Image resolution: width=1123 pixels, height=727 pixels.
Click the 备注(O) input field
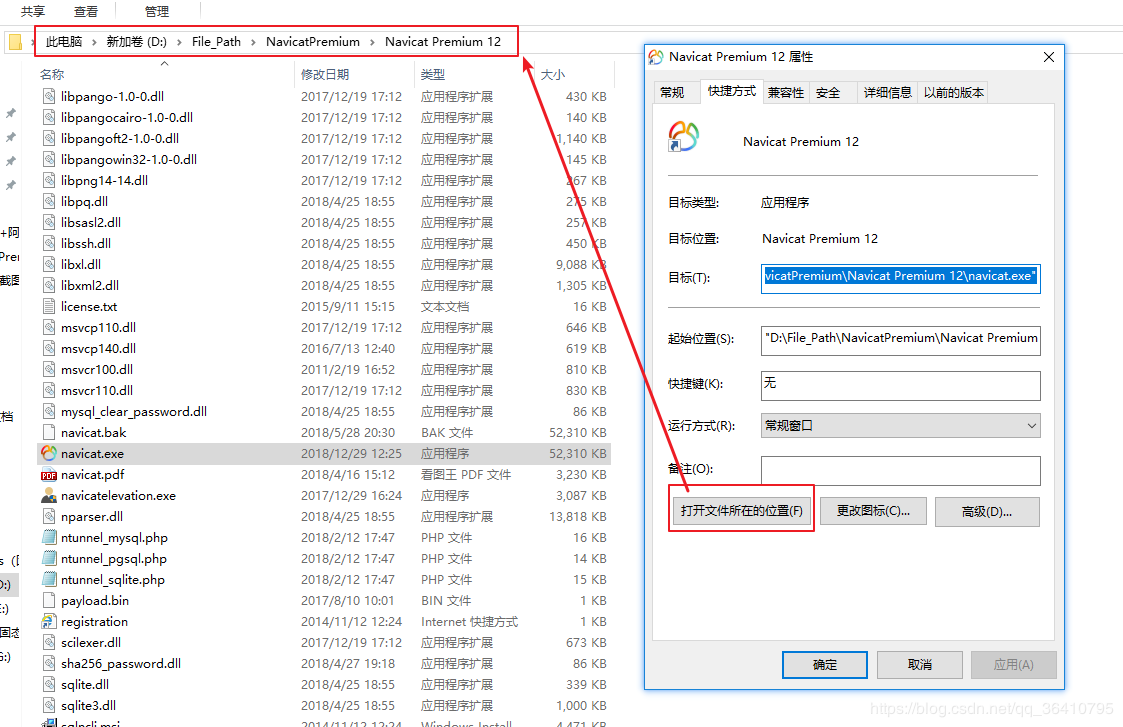point(900,471)
